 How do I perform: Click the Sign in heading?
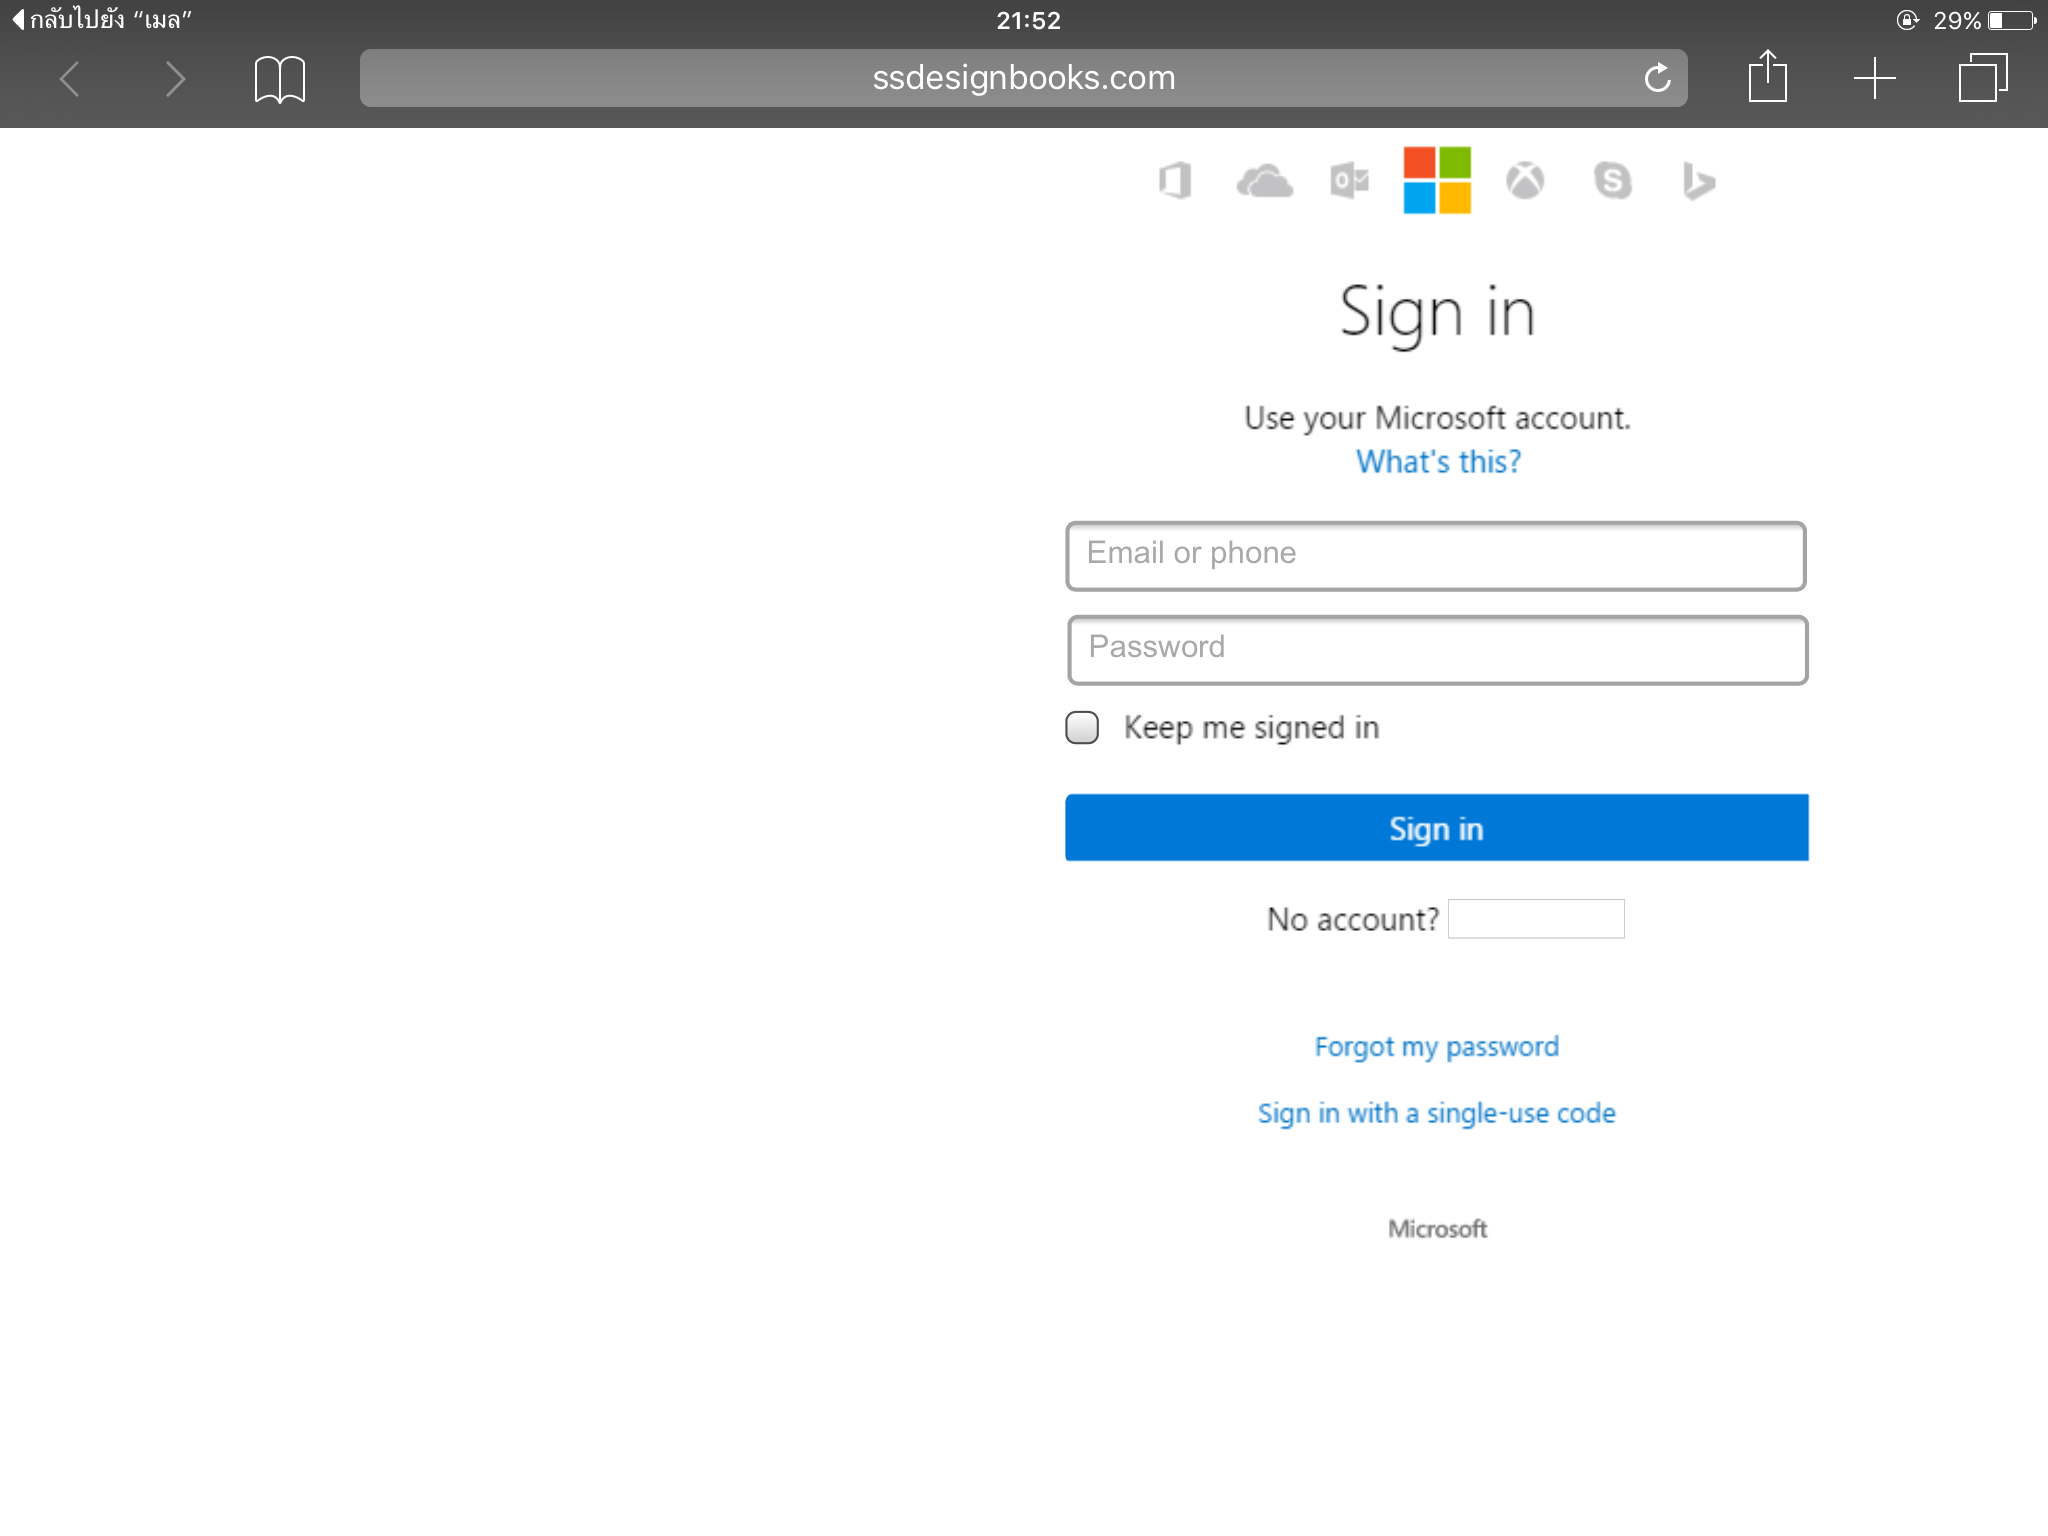pyautogui.click(x=1437, y=313)
